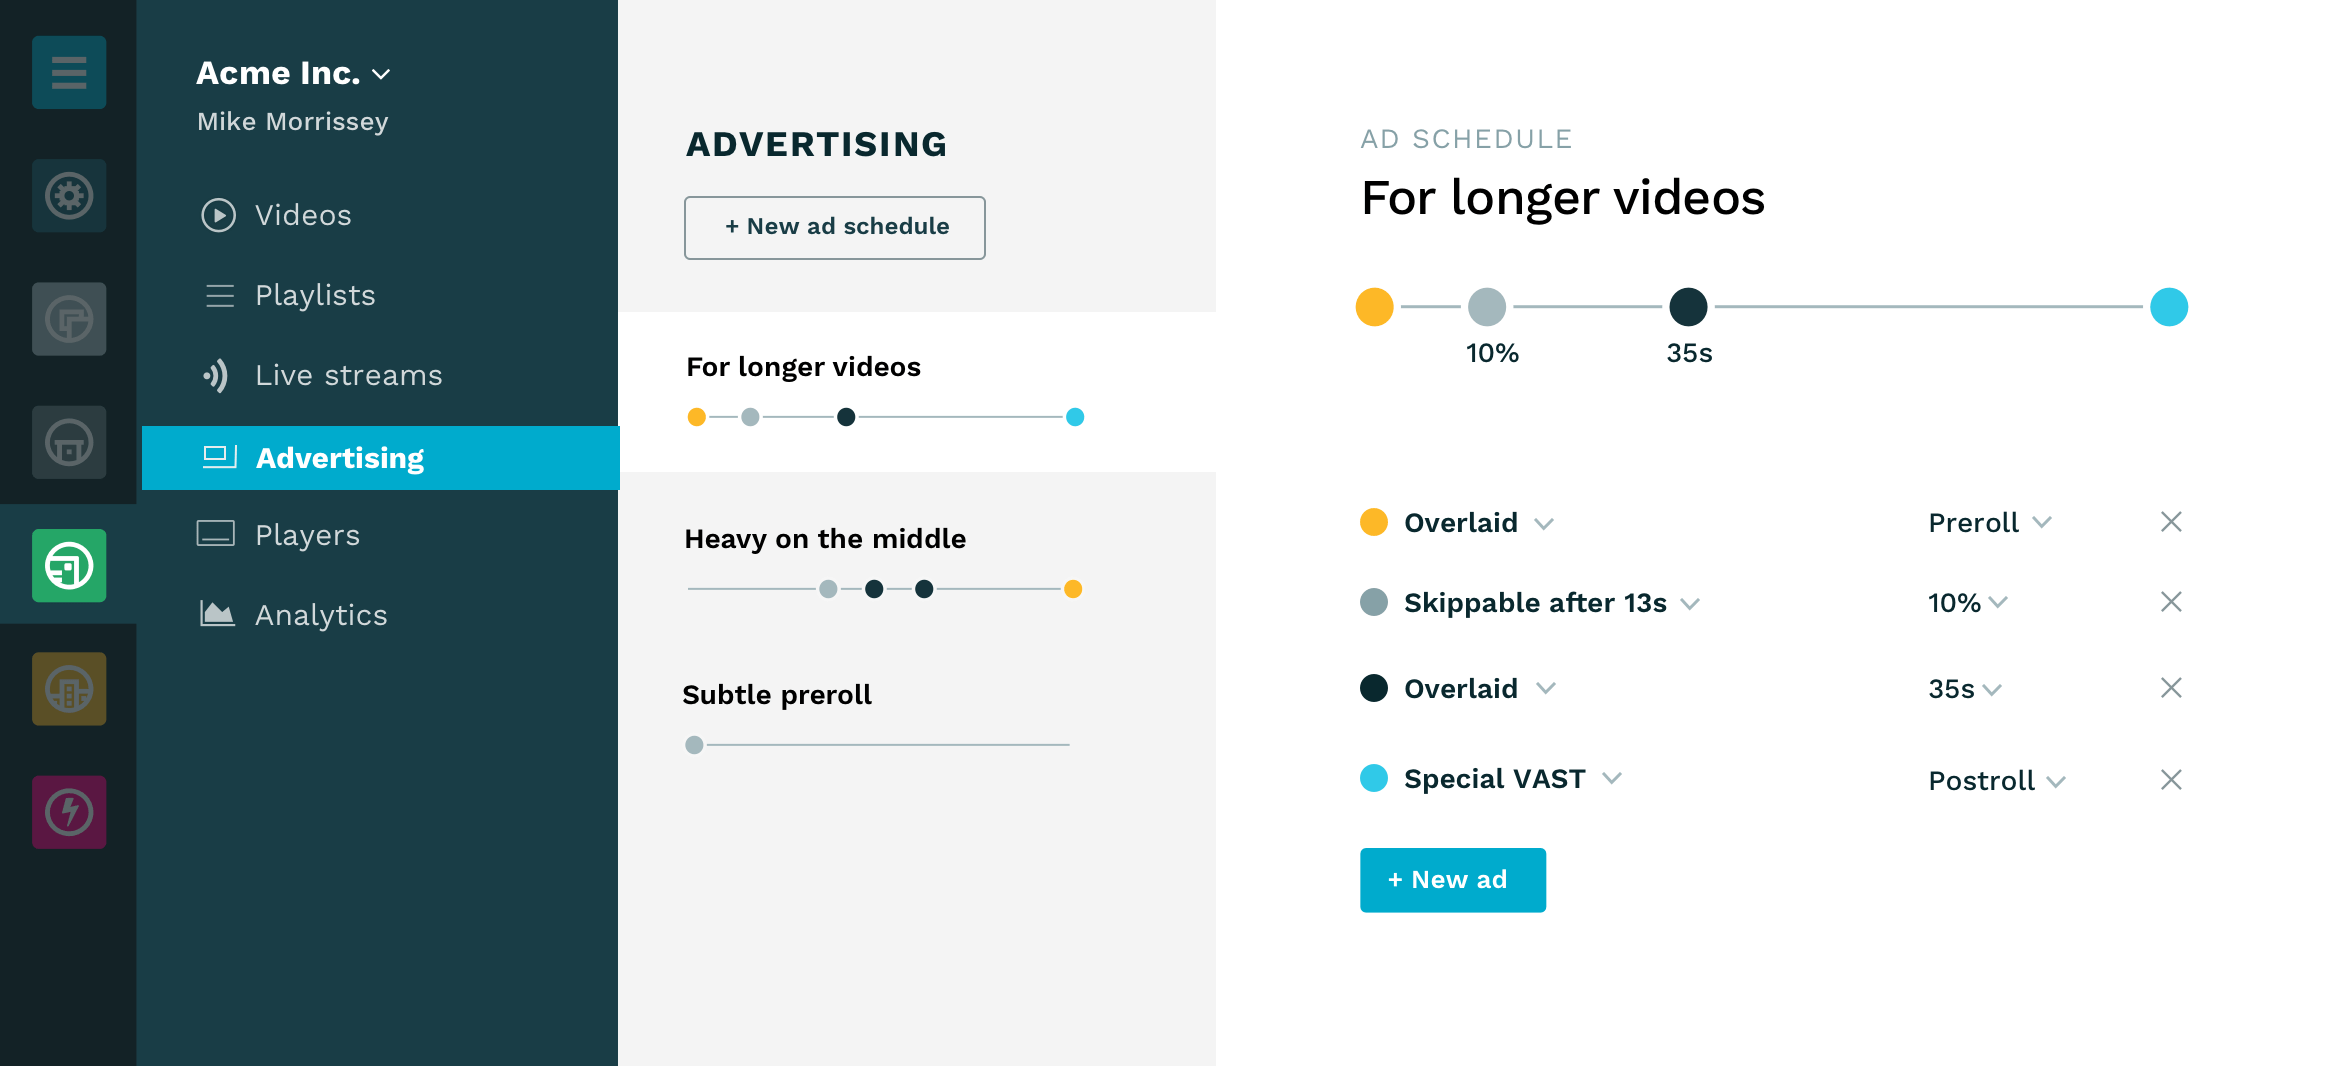Remove the Preroll Overlaid ad
2338x1066 pixels.
coord(2171,521)
